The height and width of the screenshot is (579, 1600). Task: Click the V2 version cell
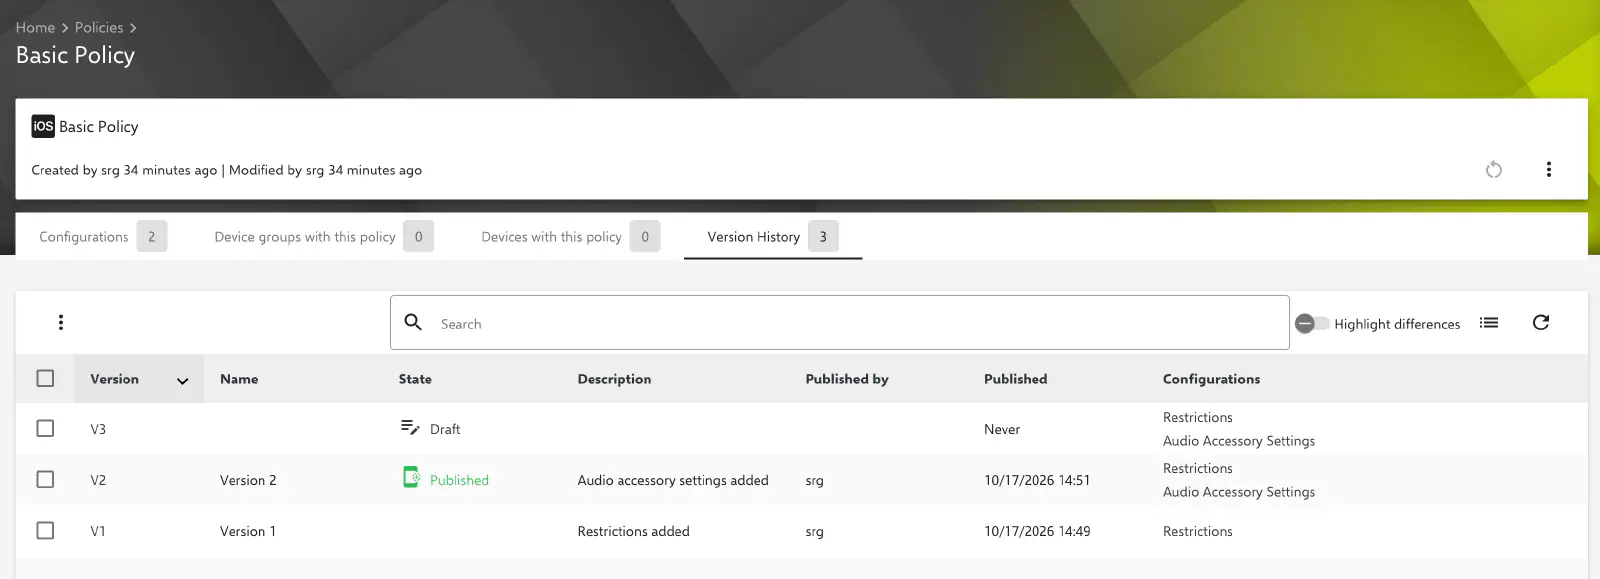tap(98, 480)
